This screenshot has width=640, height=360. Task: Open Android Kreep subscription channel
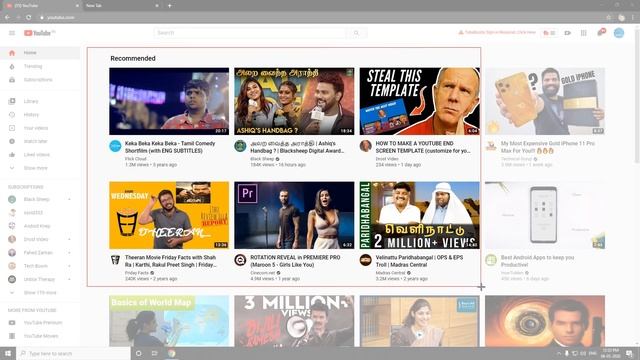pyautogui.click(x=40, y=226)
